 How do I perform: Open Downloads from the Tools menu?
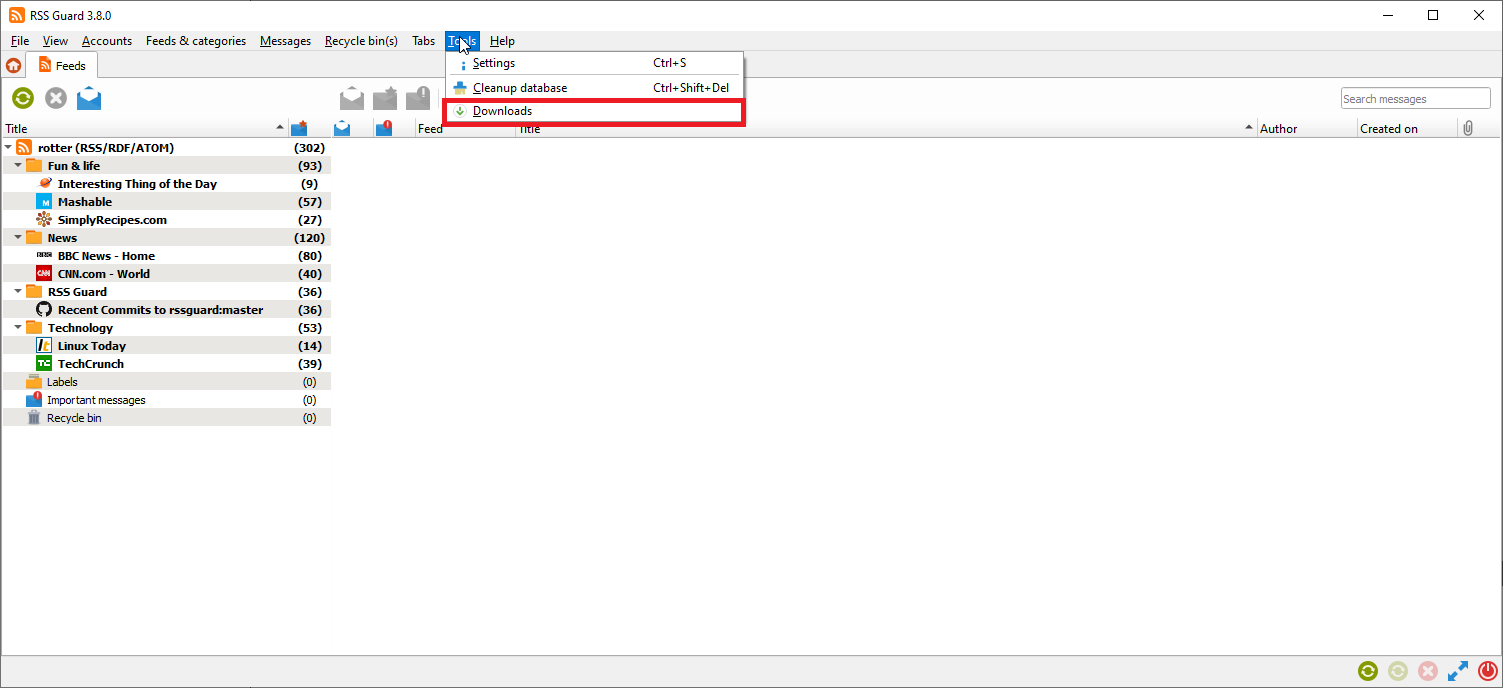point(502,111)
